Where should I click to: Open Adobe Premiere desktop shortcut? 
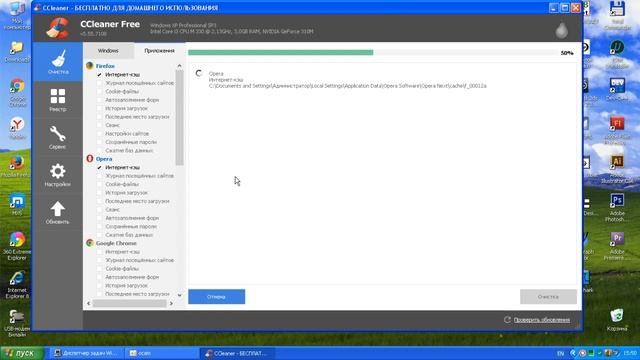click(617, 246)
